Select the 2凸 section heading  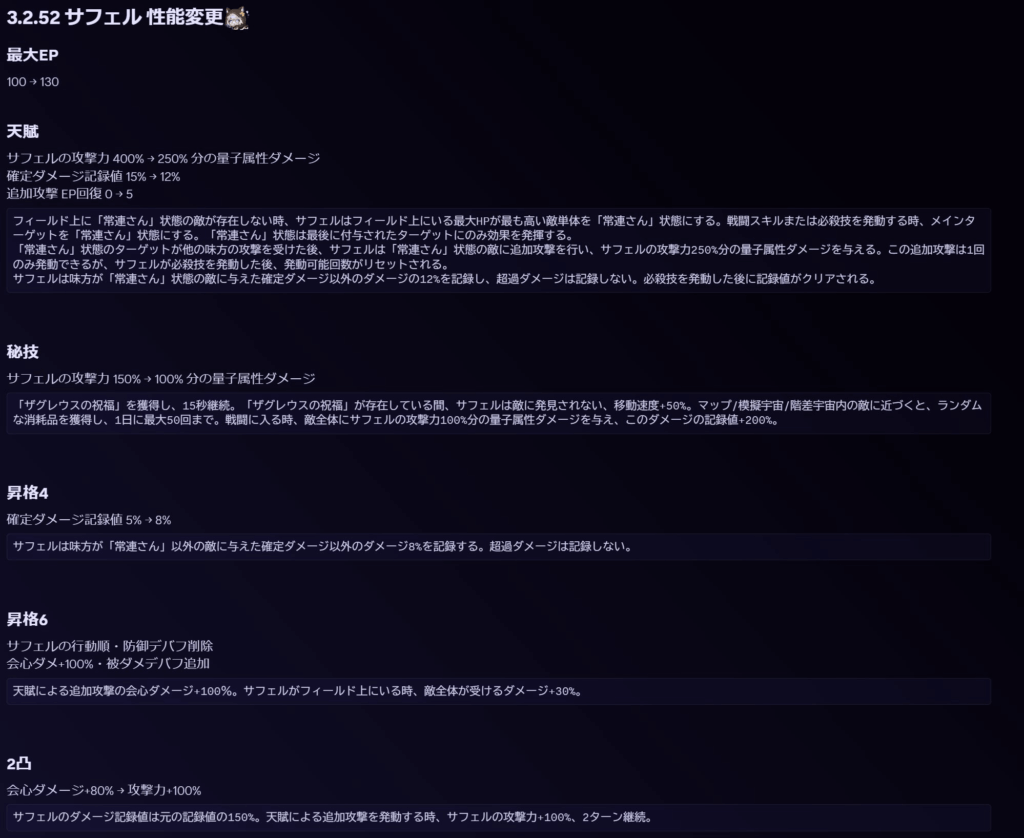[19, 763]
